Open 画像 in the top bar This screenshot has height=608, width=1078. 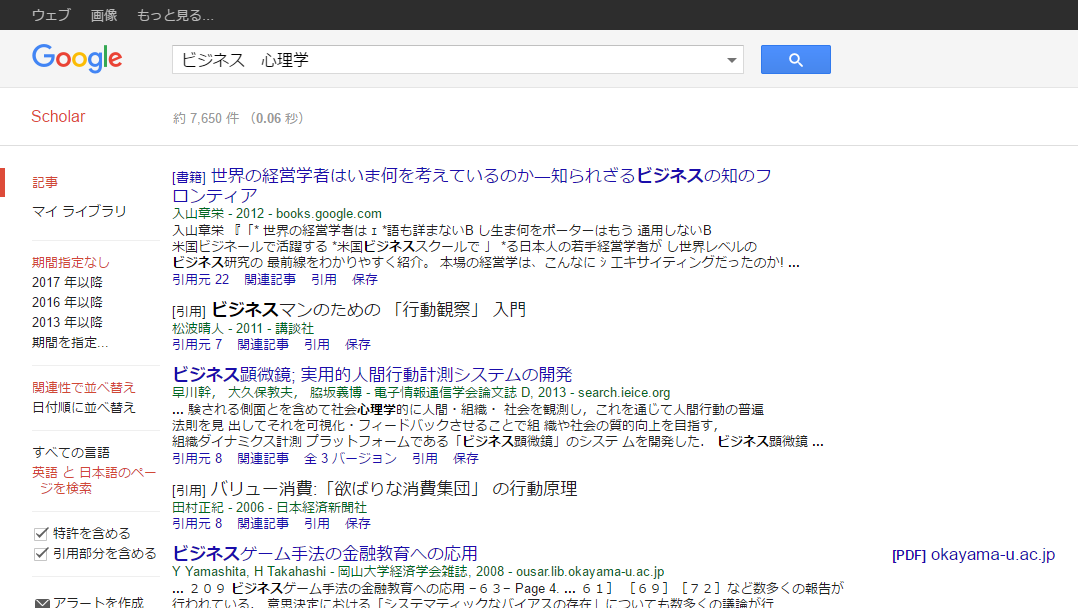click(x=104, y=15)
